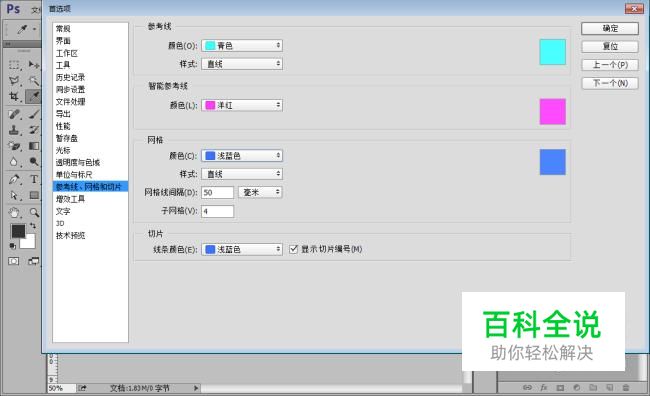Click the 确定 button

click(x=610, y=29)
